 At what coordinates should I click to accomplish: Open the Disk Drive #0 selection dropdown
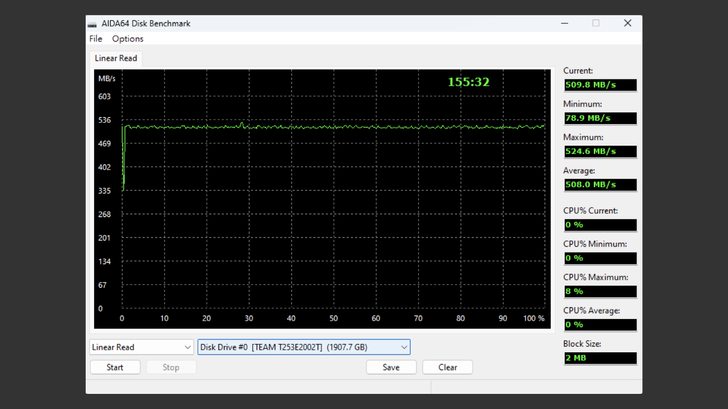click(303, 347)
